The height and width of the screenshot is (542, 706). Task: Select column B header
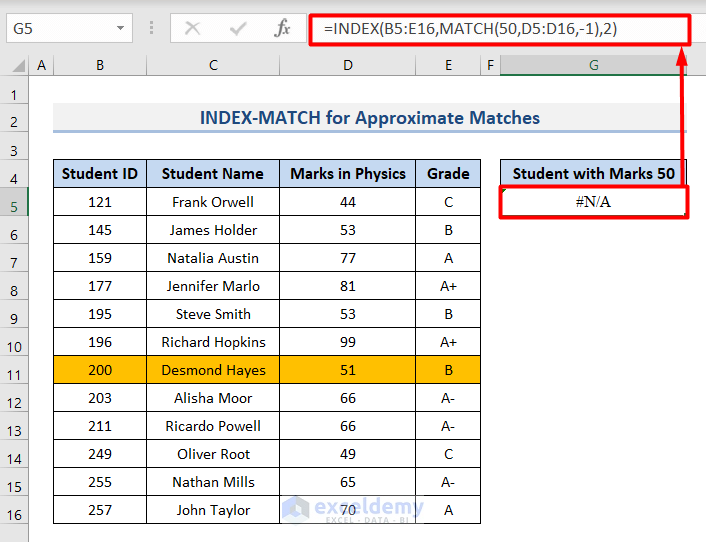click(100, 66)
